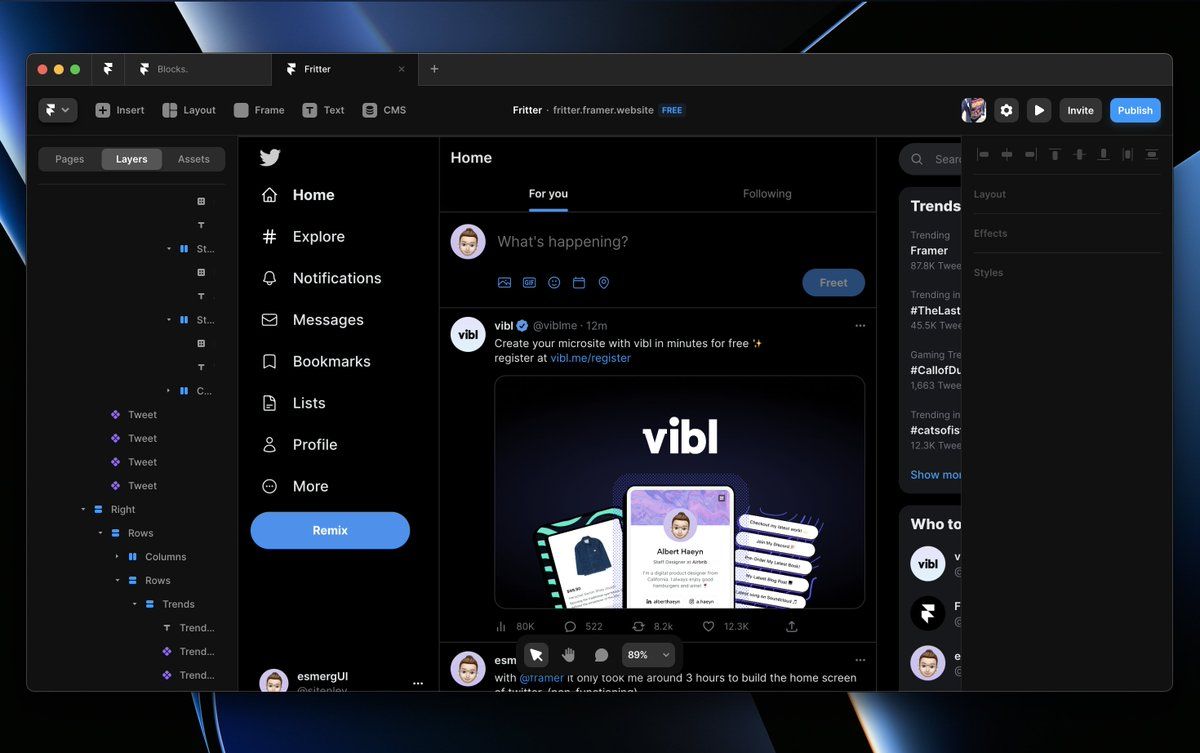Screen dimensions: 1200x753
Task: Click the Invite button
Action: coord(1080,110)
